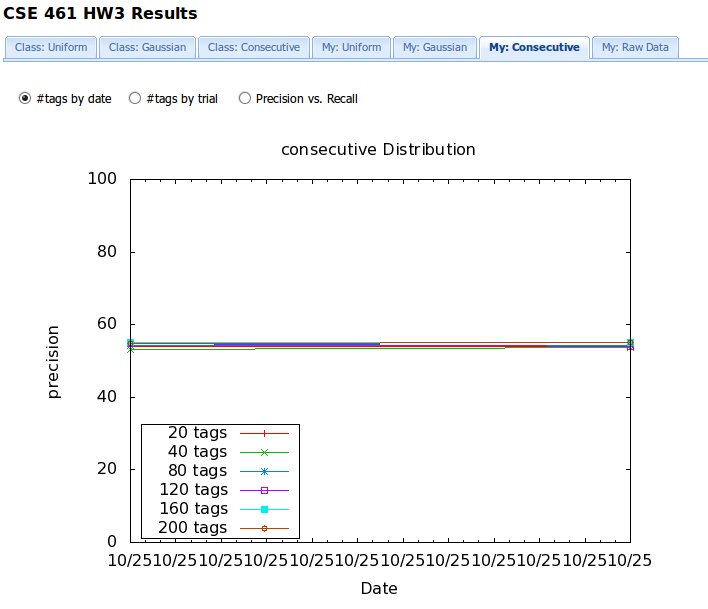The height and width of the screenshot is (609, 708).
Task: Show the My: Raw Data tab
Action: (635, 47)
